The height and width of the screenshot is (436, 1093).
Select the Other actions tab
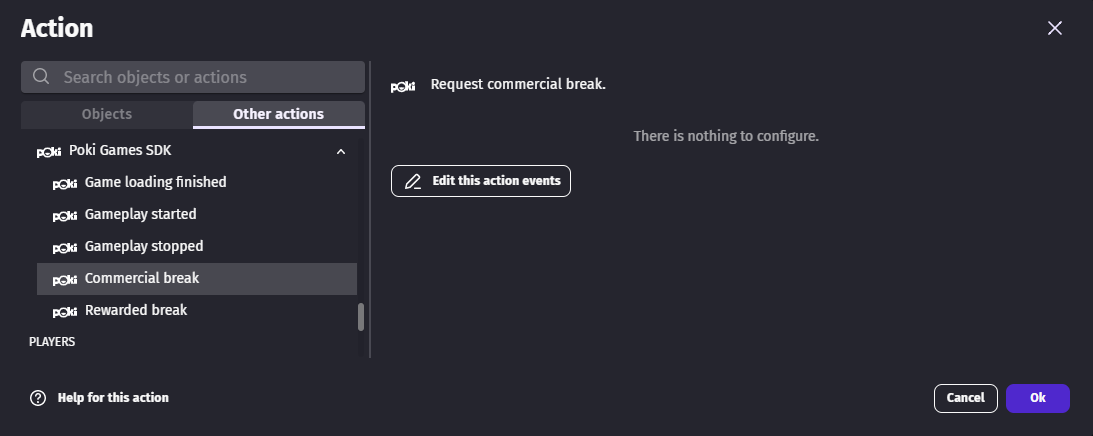(278, 114)
